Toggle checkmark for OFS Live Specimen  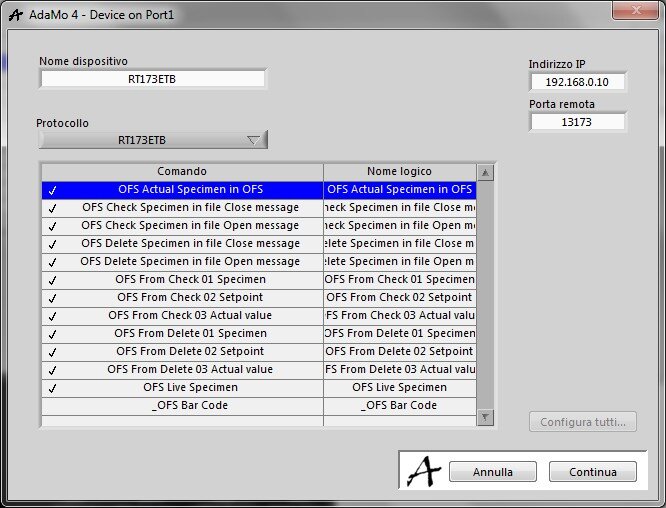tap(52, 388)
